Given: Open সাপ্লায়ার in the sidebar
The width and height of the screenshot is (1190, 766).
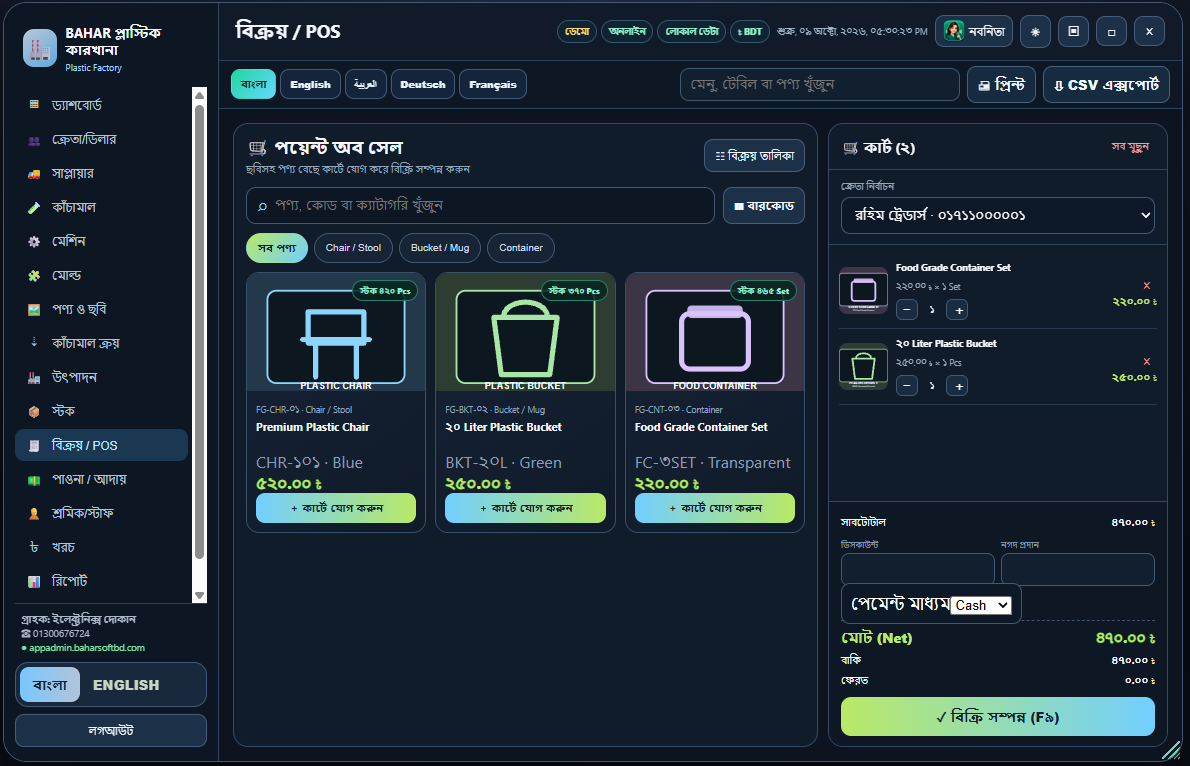Looking at the screenshot, I should 101,173.
